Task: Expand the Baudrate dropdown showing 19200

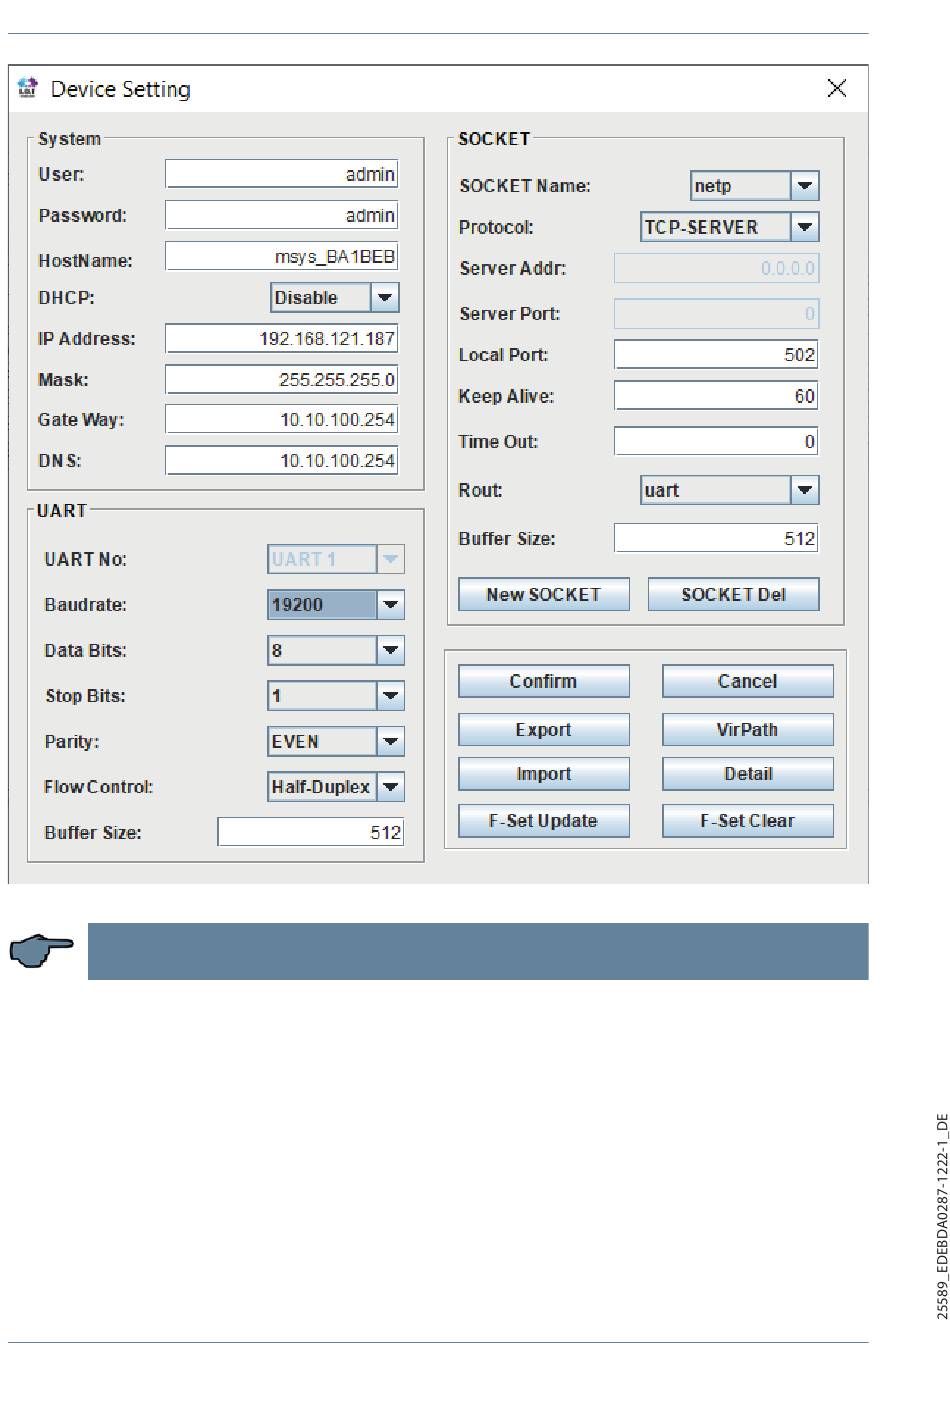Action: point(391,604)
